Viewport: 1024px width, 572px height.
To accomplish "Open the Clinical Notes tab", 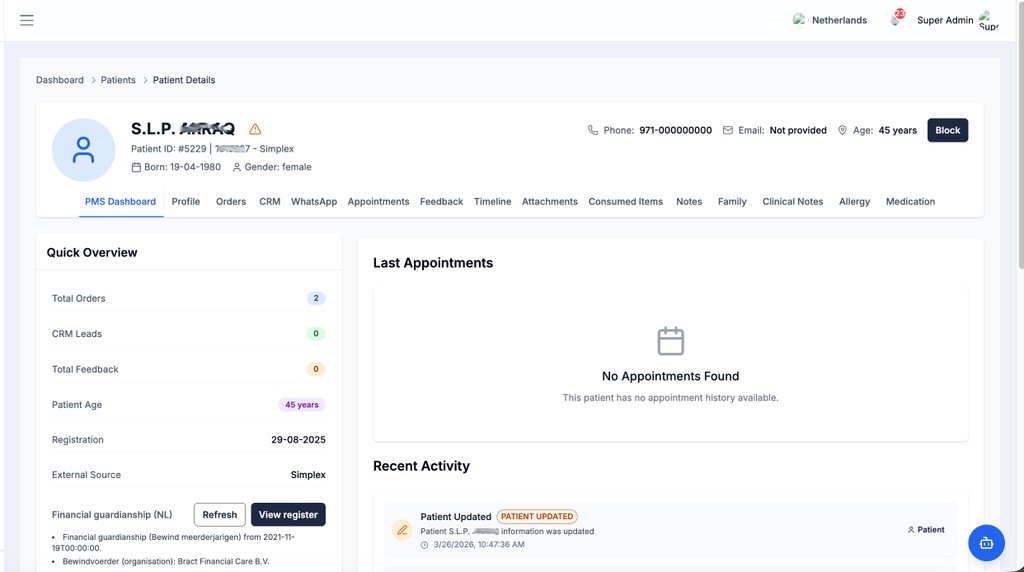I will click(793, 201).
